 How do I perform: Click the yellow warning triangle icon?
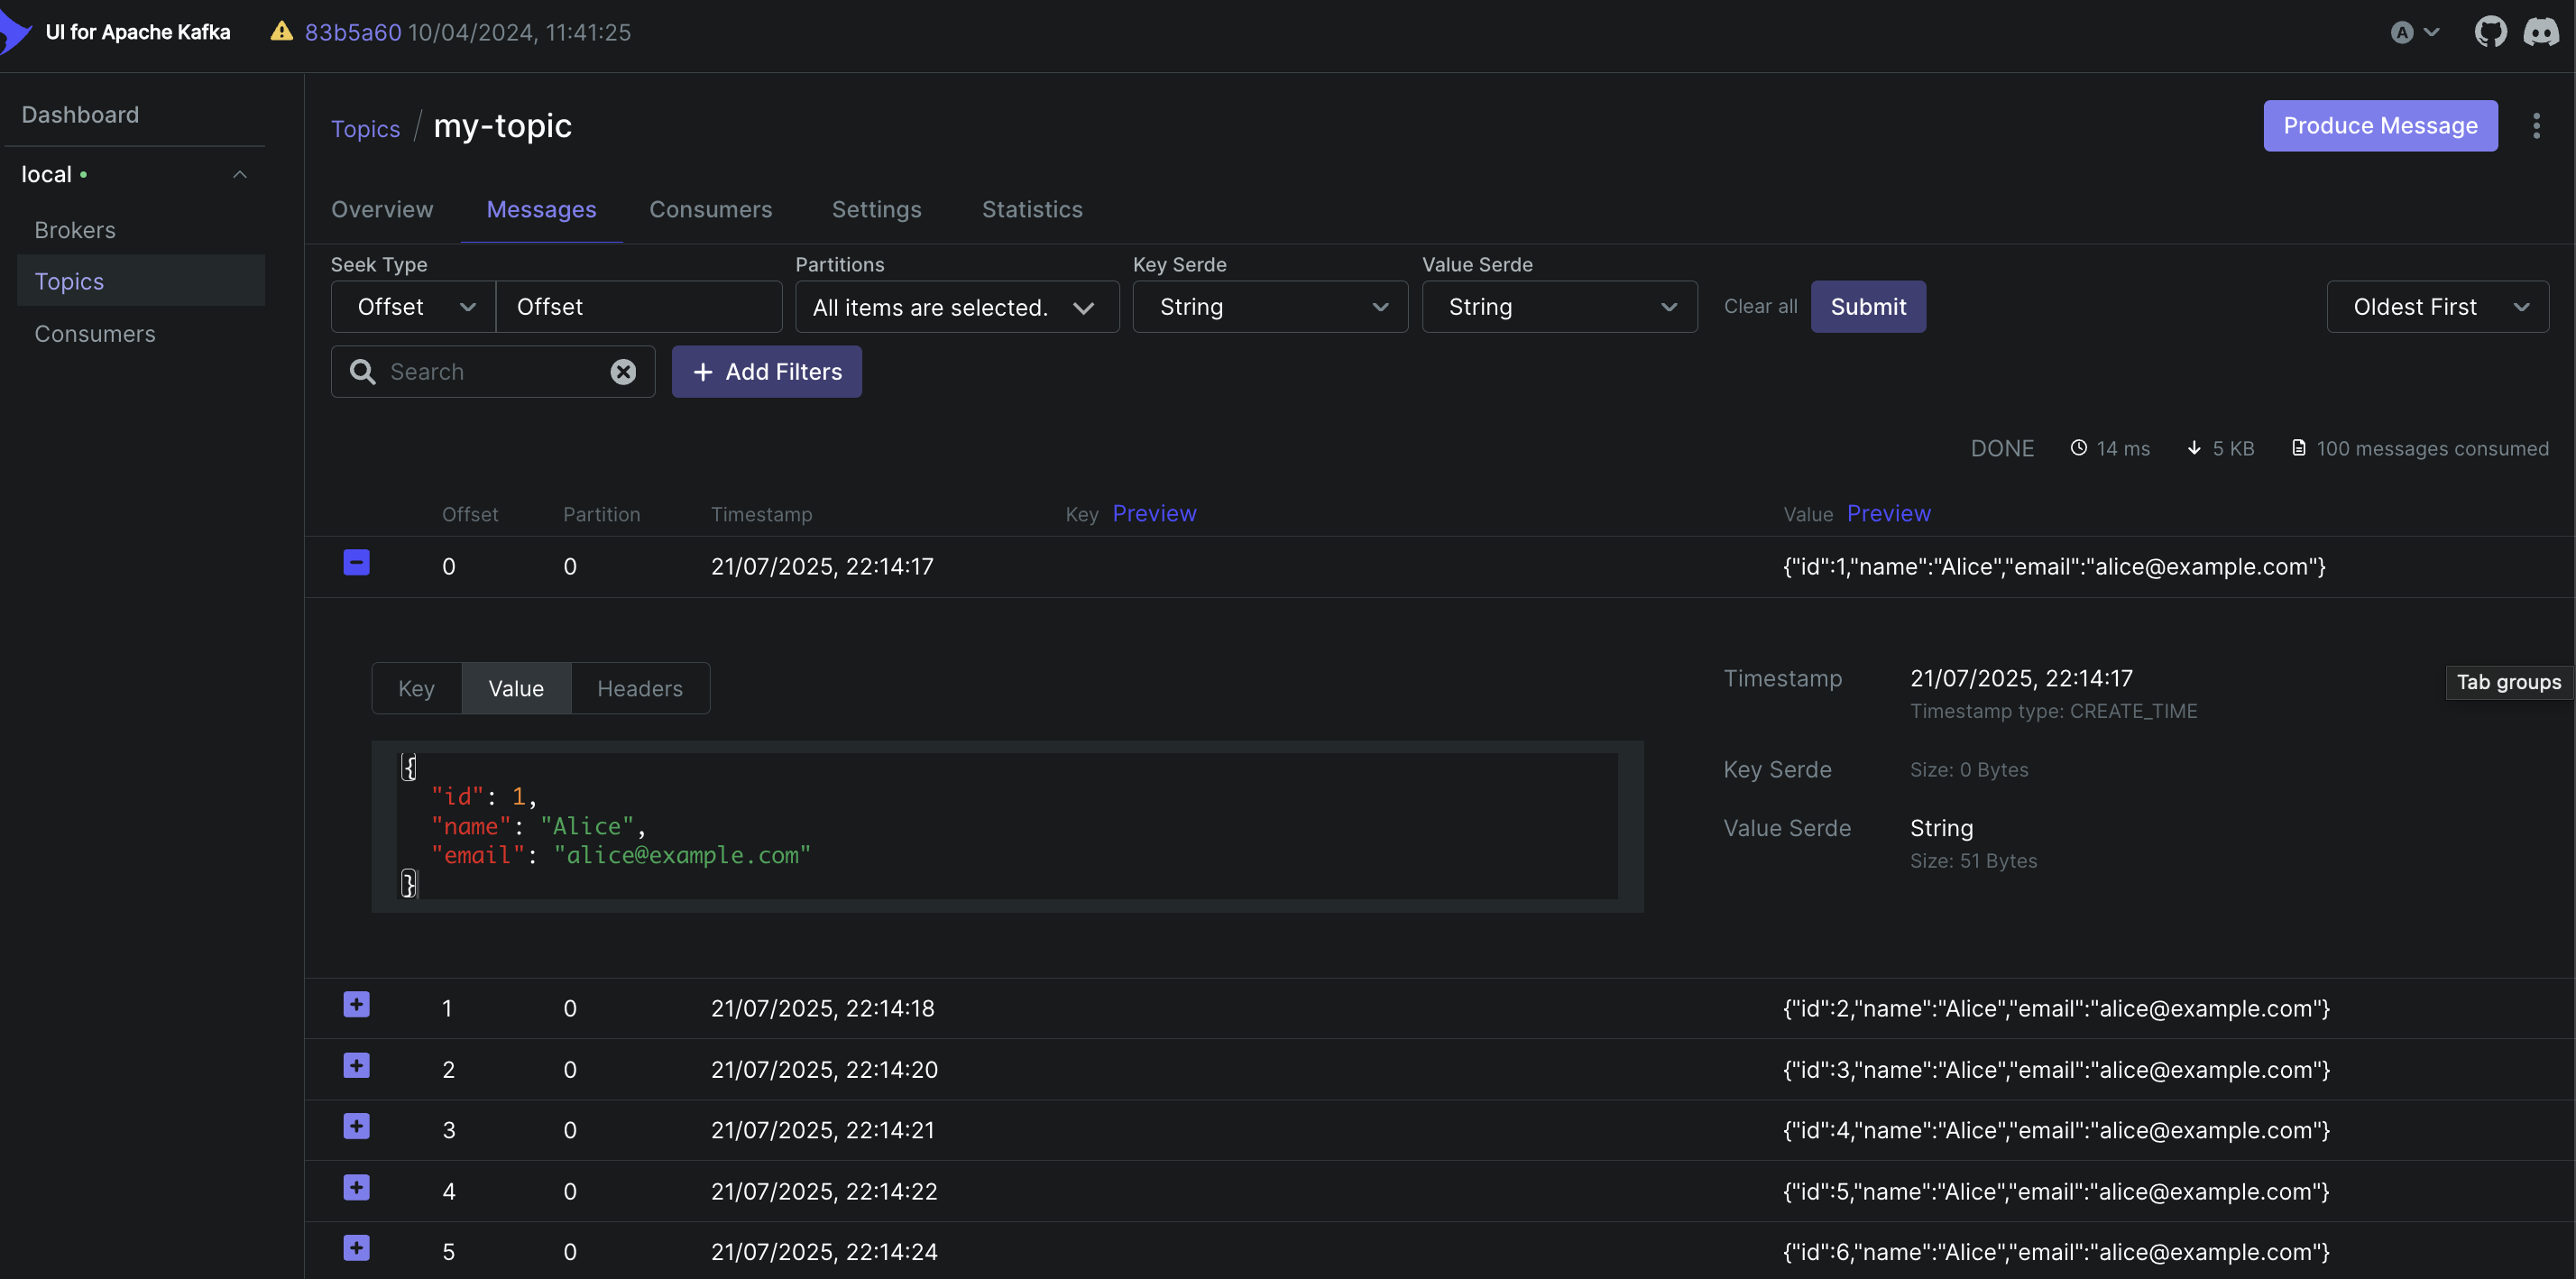click(x=282, y=32)
